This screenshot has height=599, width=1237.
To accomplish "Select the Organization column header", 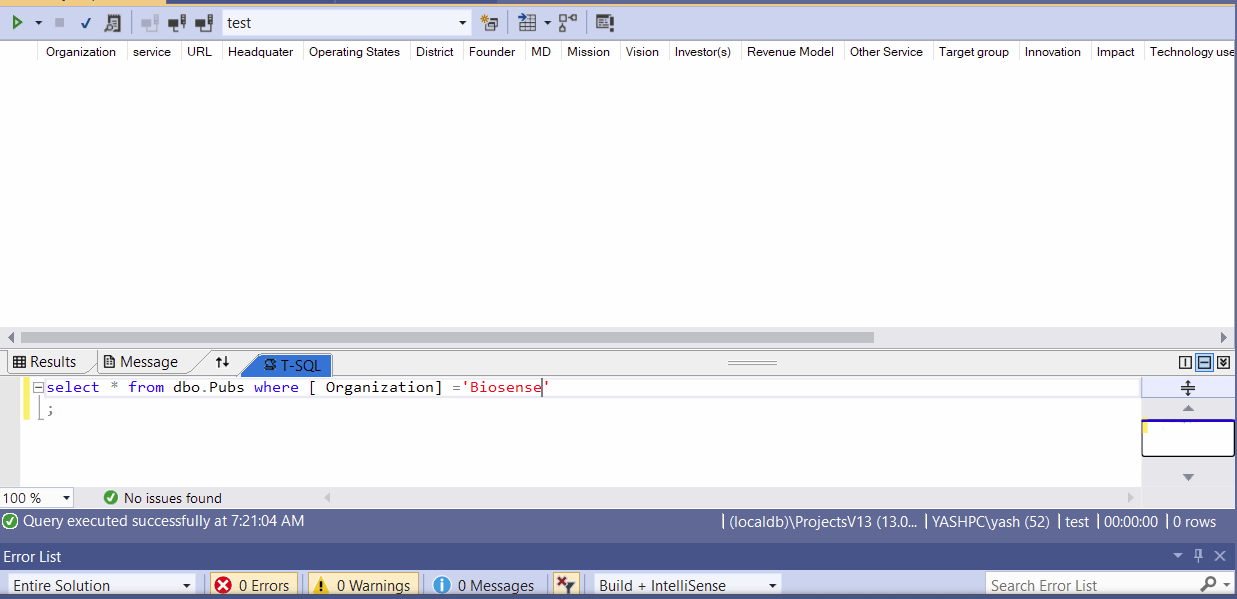I will (x=80, y=51).
